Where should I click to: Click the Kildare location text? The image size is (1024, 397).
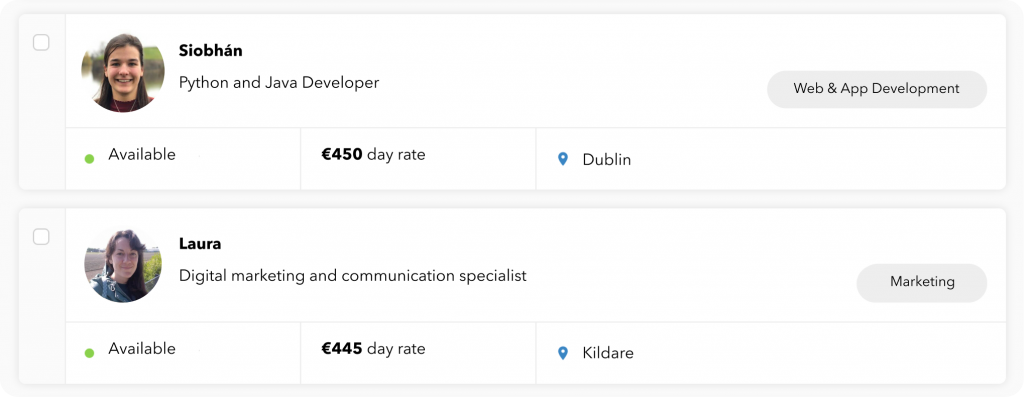608,353
